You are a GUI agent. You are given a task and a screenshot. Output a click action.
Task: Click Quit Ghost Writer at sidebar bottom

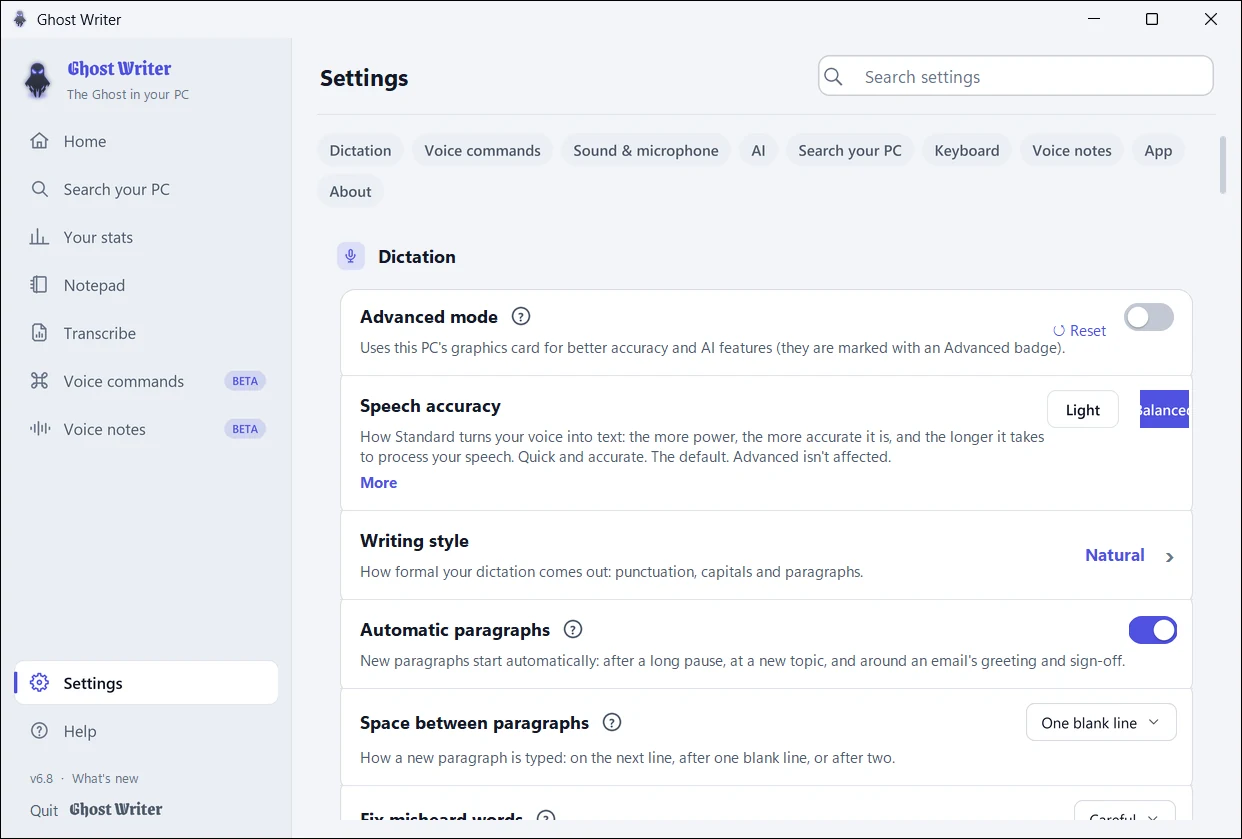96,810
